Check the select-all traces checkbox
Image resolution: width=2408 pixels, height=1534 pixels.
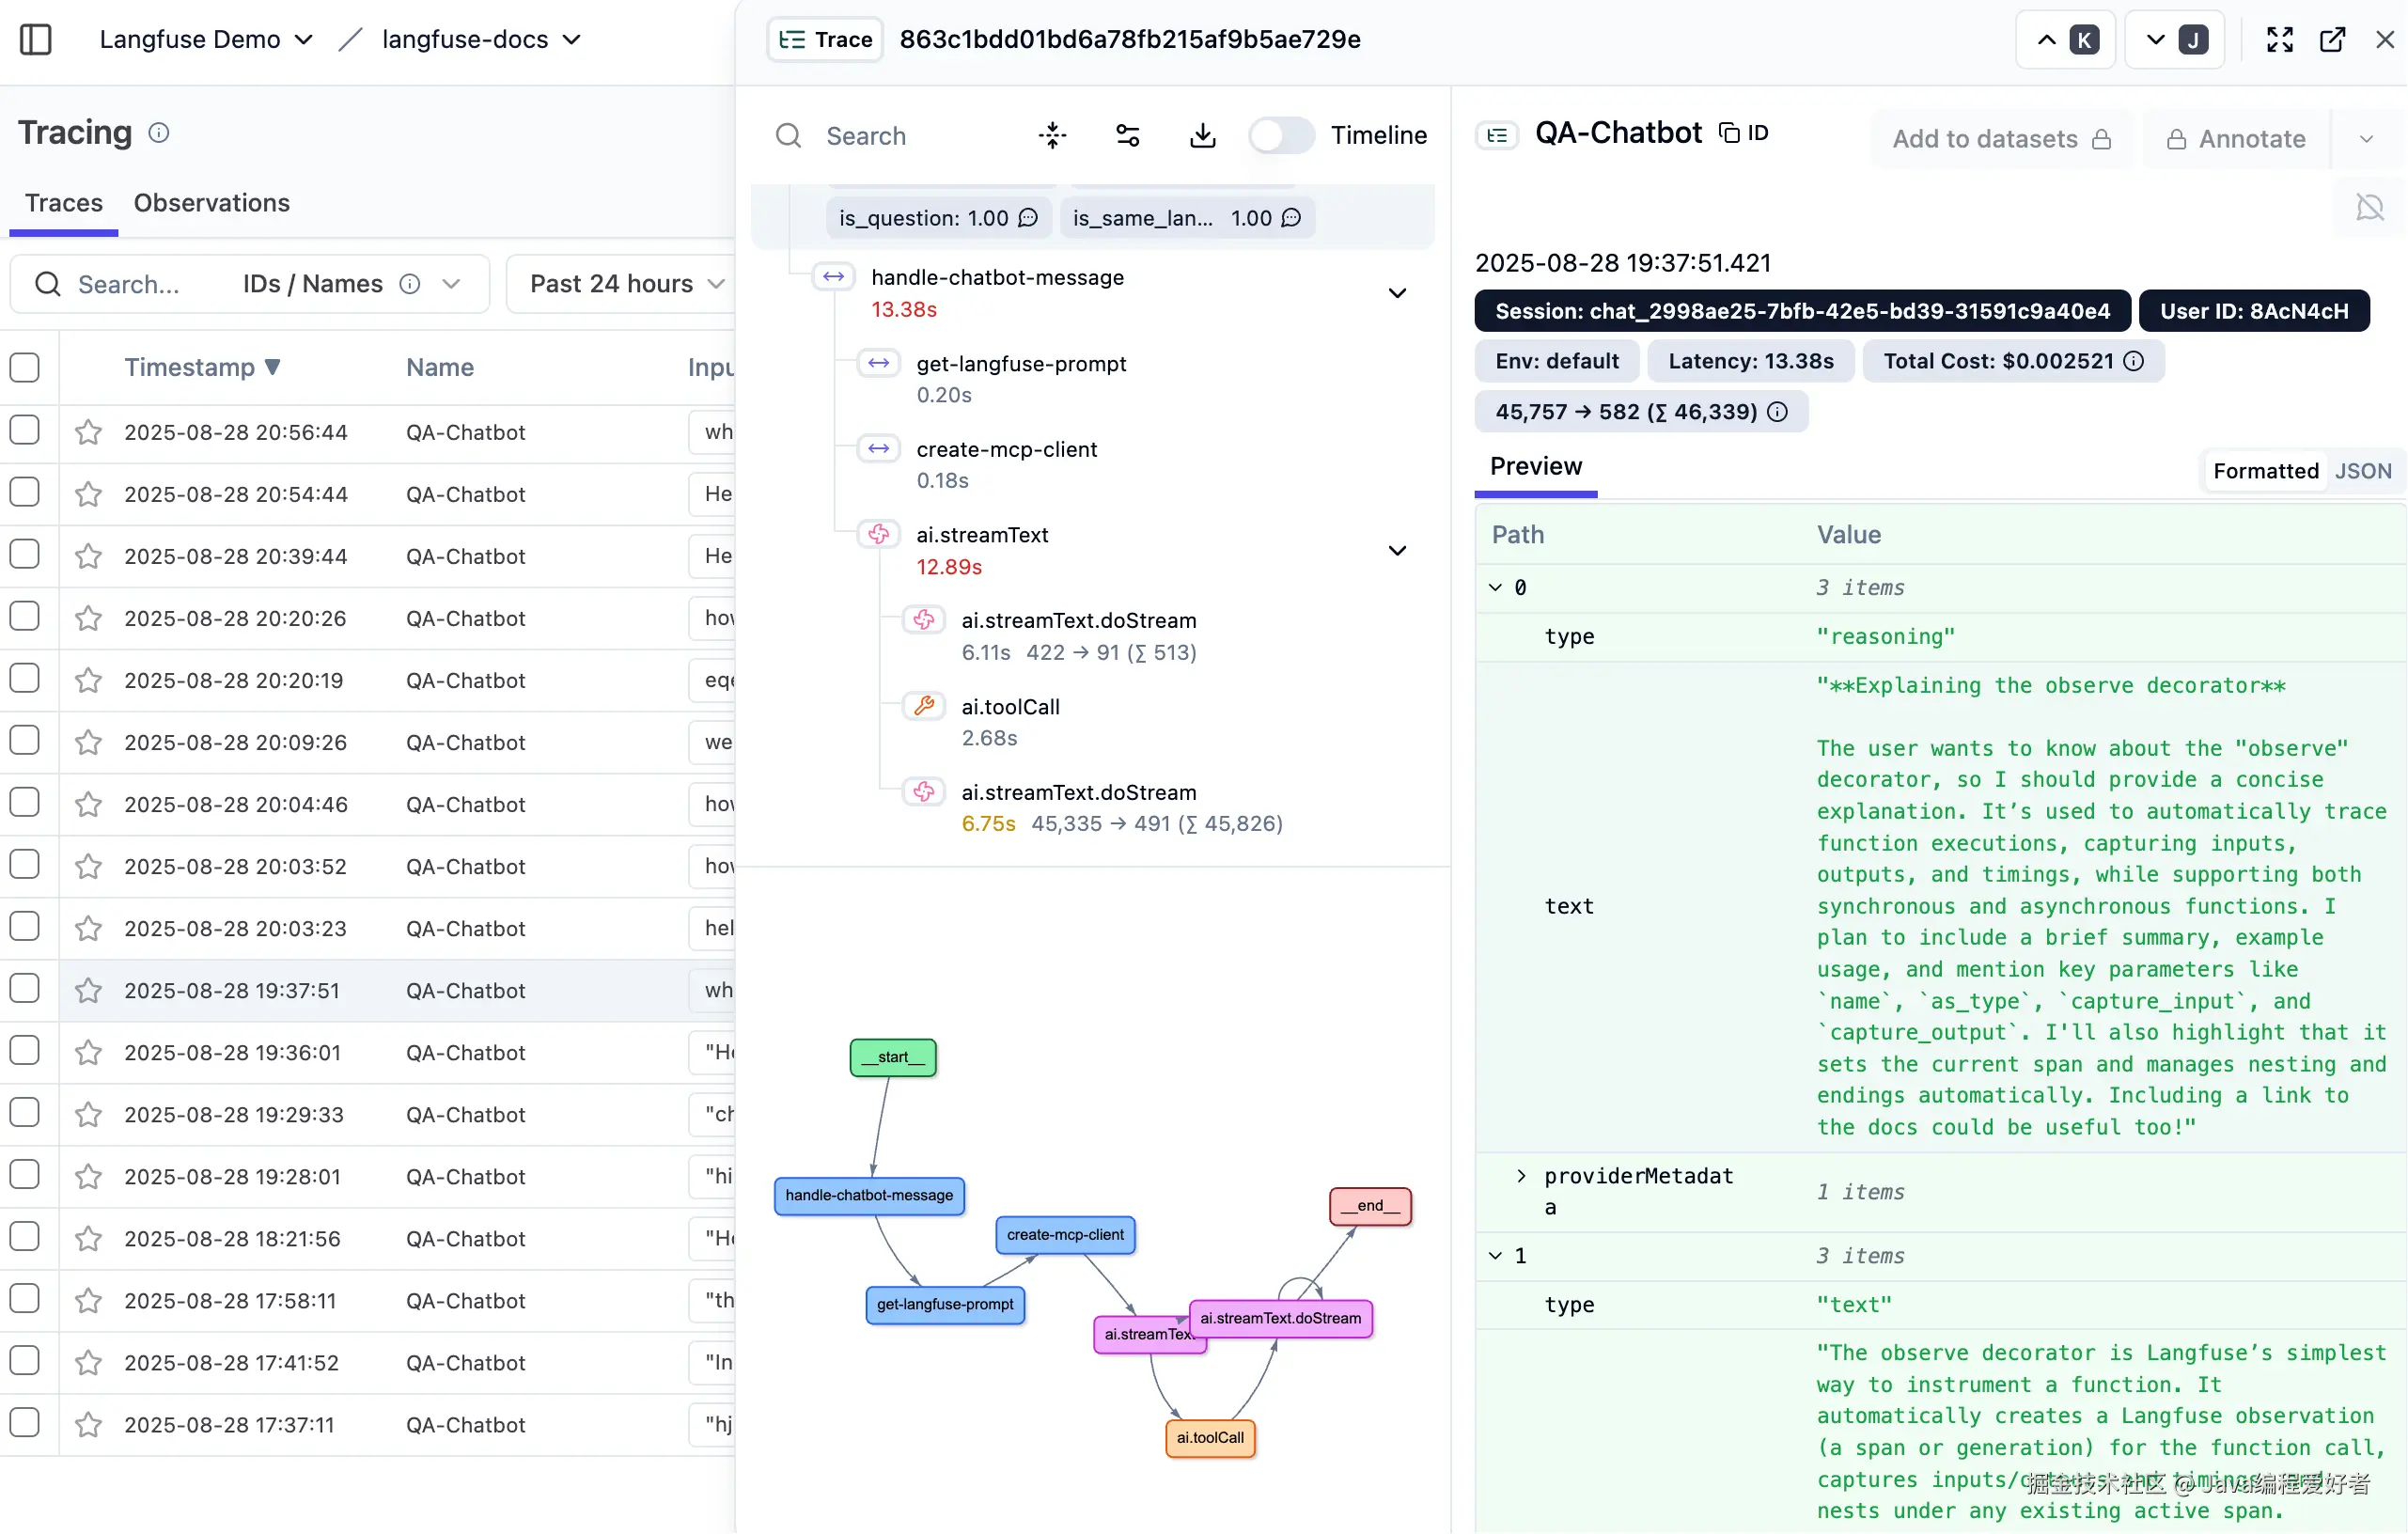click(x=25, y=367)
